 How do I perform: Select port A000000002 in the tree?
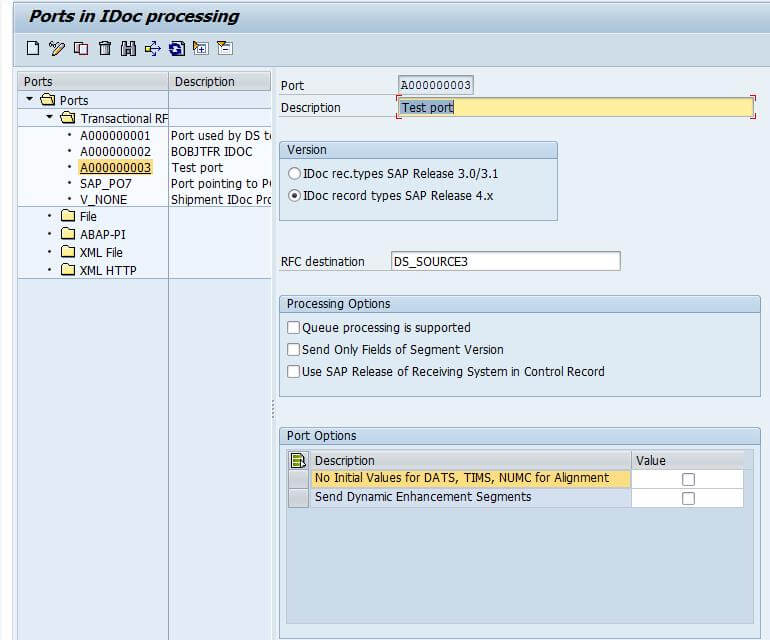point(115,152)
